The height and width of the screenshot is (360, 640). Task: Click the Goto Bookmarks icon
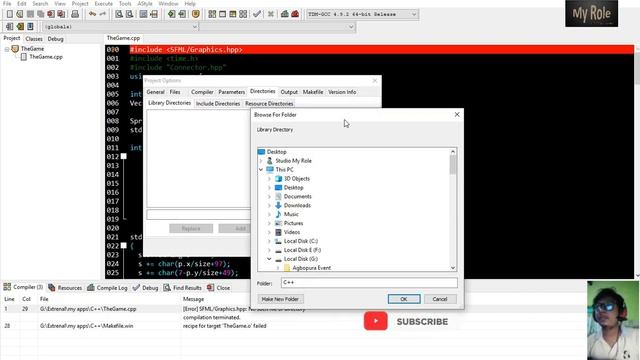(30, 27)
